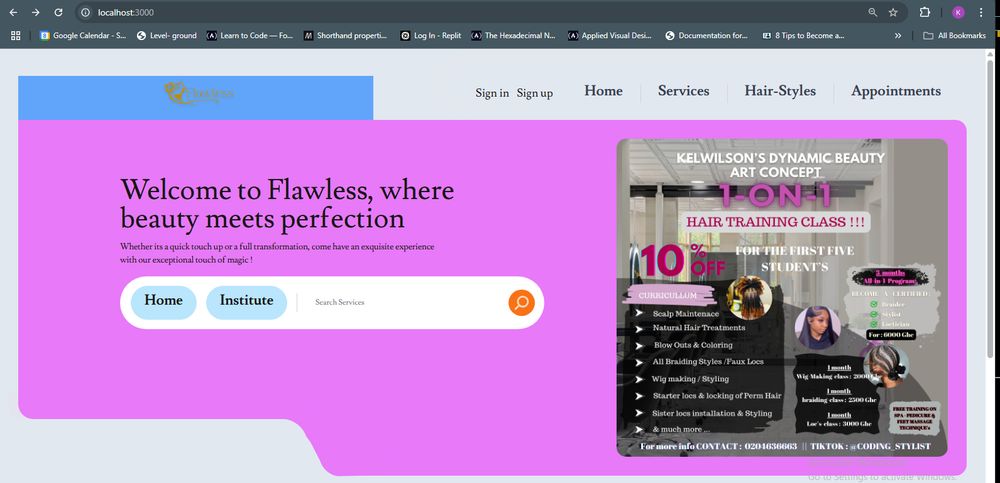Image resolution: width=1000 pixels, height=483 pixels.
Task: Click the Welcome to Flawless heading
Action: [288, 204]
